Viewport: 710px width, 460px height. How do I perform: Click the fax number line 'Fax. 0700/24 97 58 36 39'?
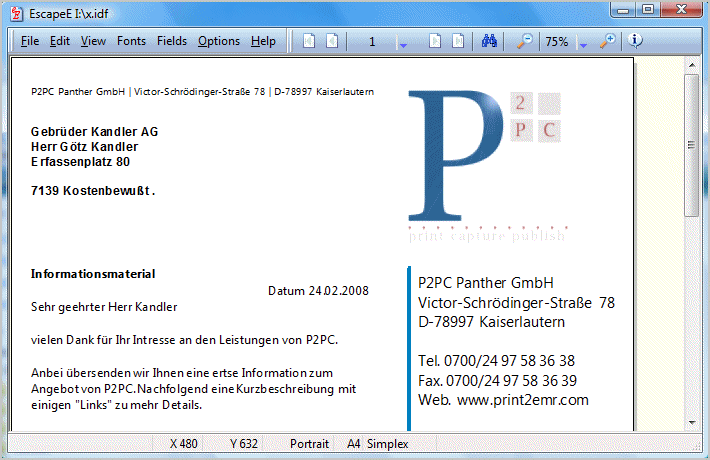(x=497, y=380)
